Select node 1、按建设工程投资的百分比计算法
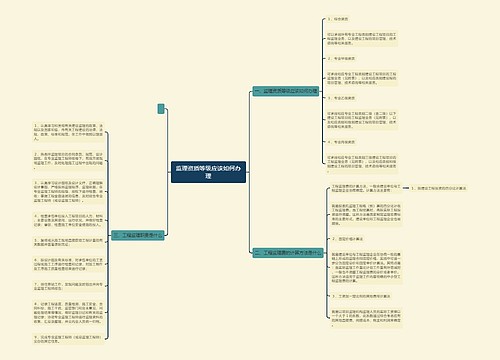This screenshot has width=500, height=360. pyautogui.click(x=439, y=188)
